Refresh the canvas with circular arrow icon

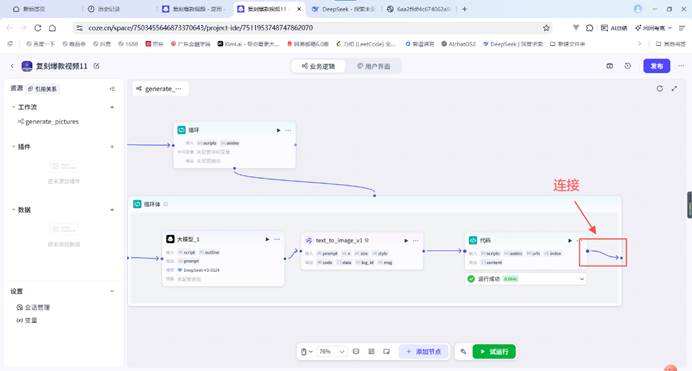(659, 88)
